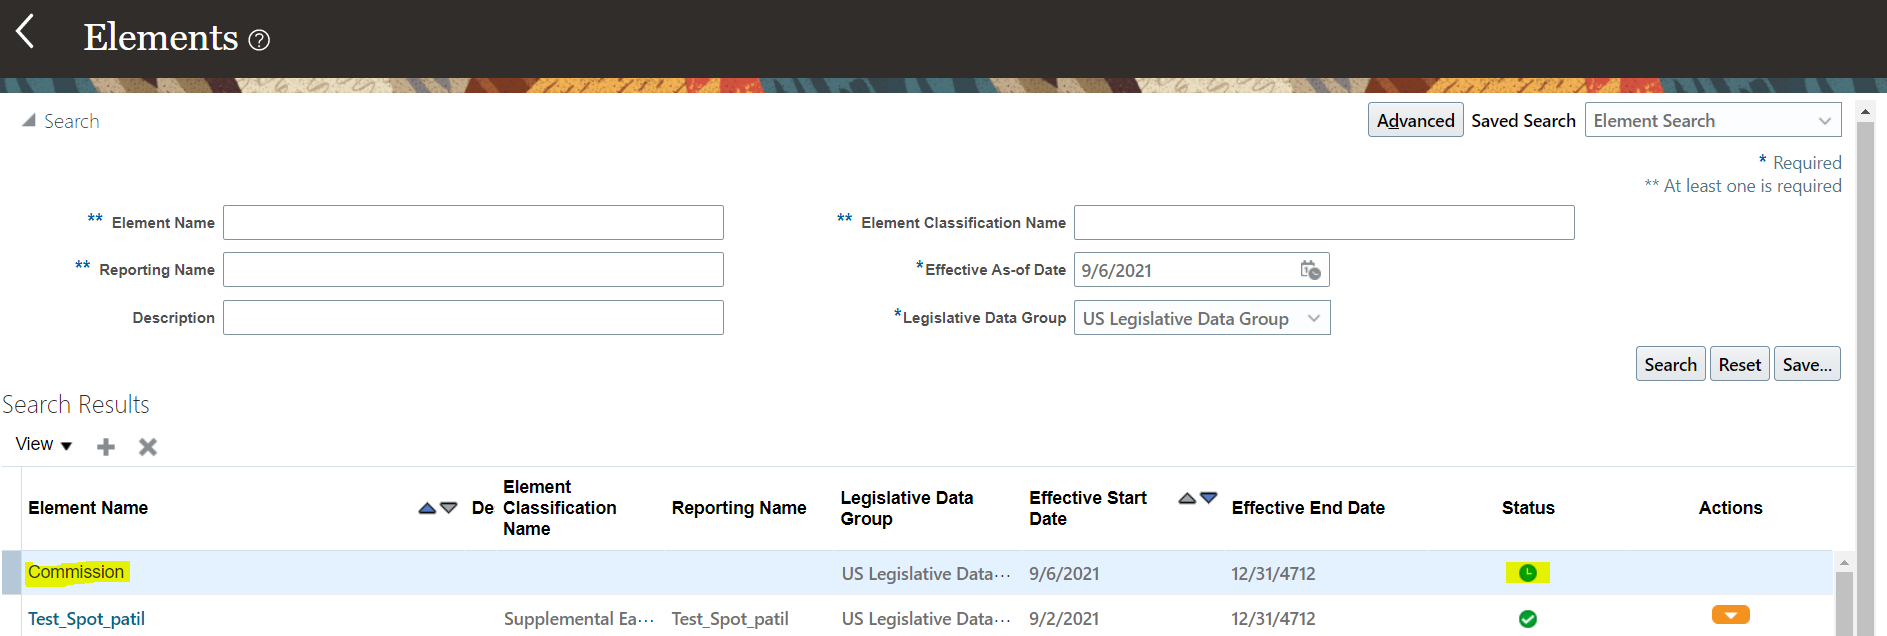Open help icon next to Elements title
This screenshot has height=636, width=1887.
click(x=259, y=40)
